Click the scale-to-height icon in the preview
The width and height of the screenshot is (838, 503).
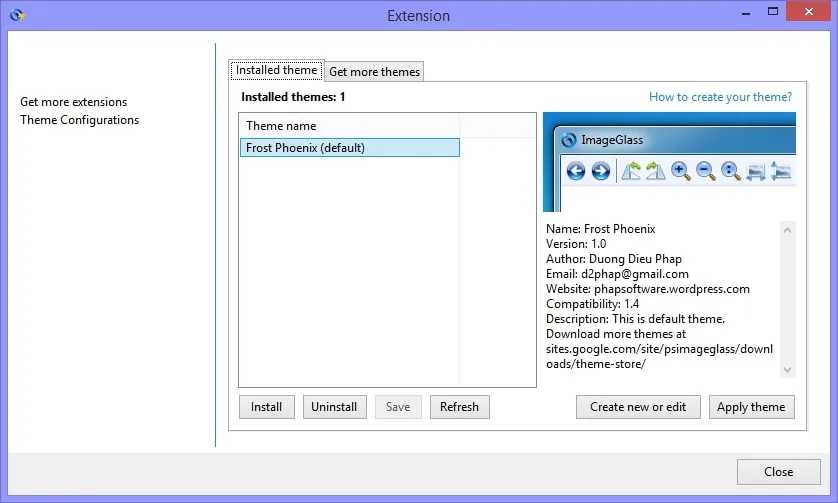(781, 172)
